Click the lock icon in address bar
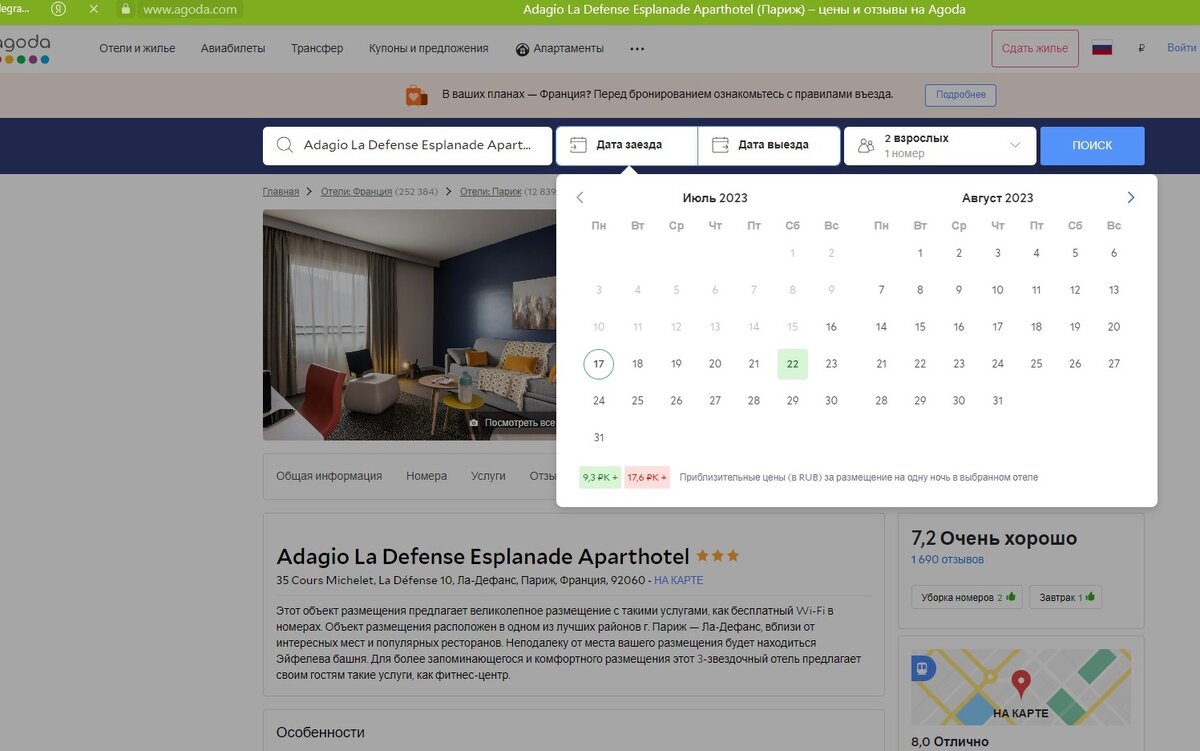Screen dimensions: 1200x751 click(x=125, y=9)
